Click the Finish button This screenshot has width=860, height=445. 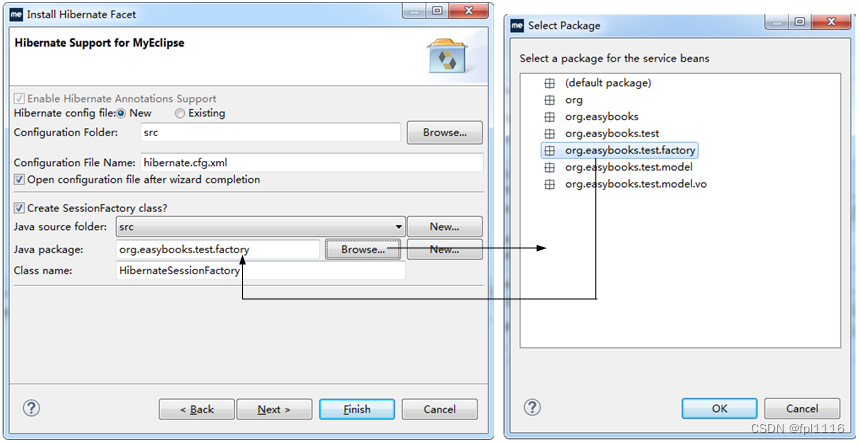(357, 409)
